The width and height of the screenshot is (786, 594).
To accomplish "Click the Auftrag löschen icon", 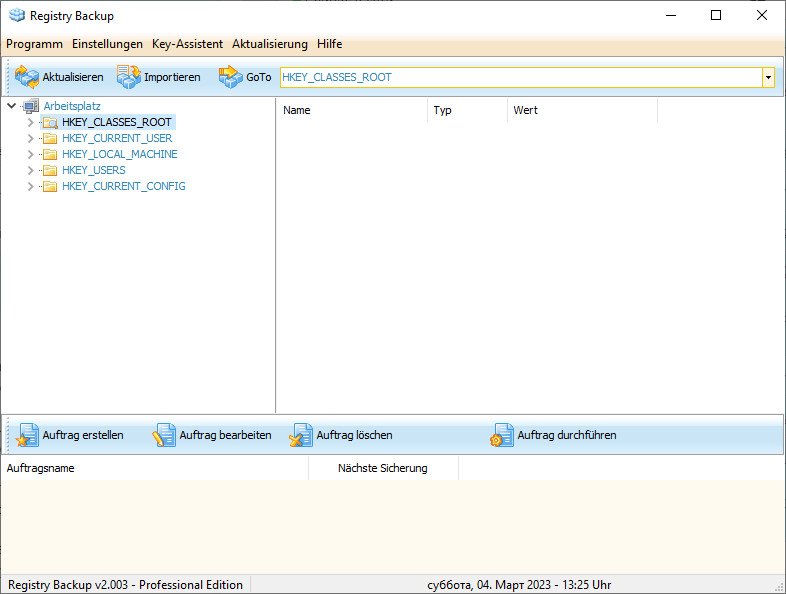I will tap(301, 435).
